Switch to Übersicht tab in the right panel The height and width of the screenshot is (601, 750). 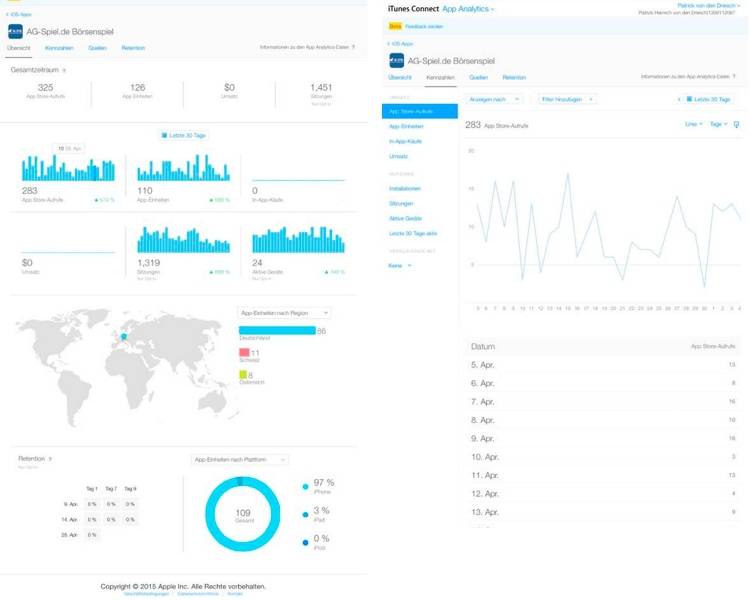click(x=400, y=77)
